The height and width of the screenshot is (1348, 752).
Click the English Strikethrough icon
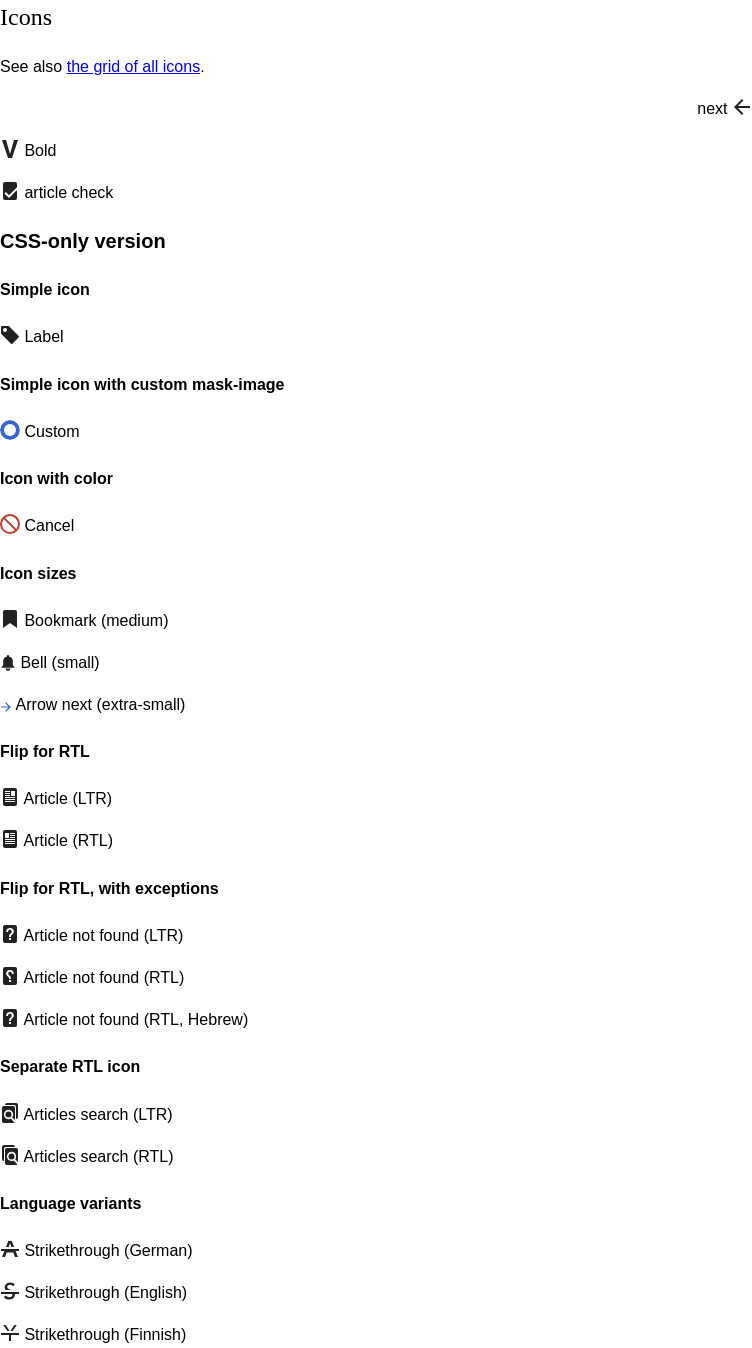(x=10, y=1291)
